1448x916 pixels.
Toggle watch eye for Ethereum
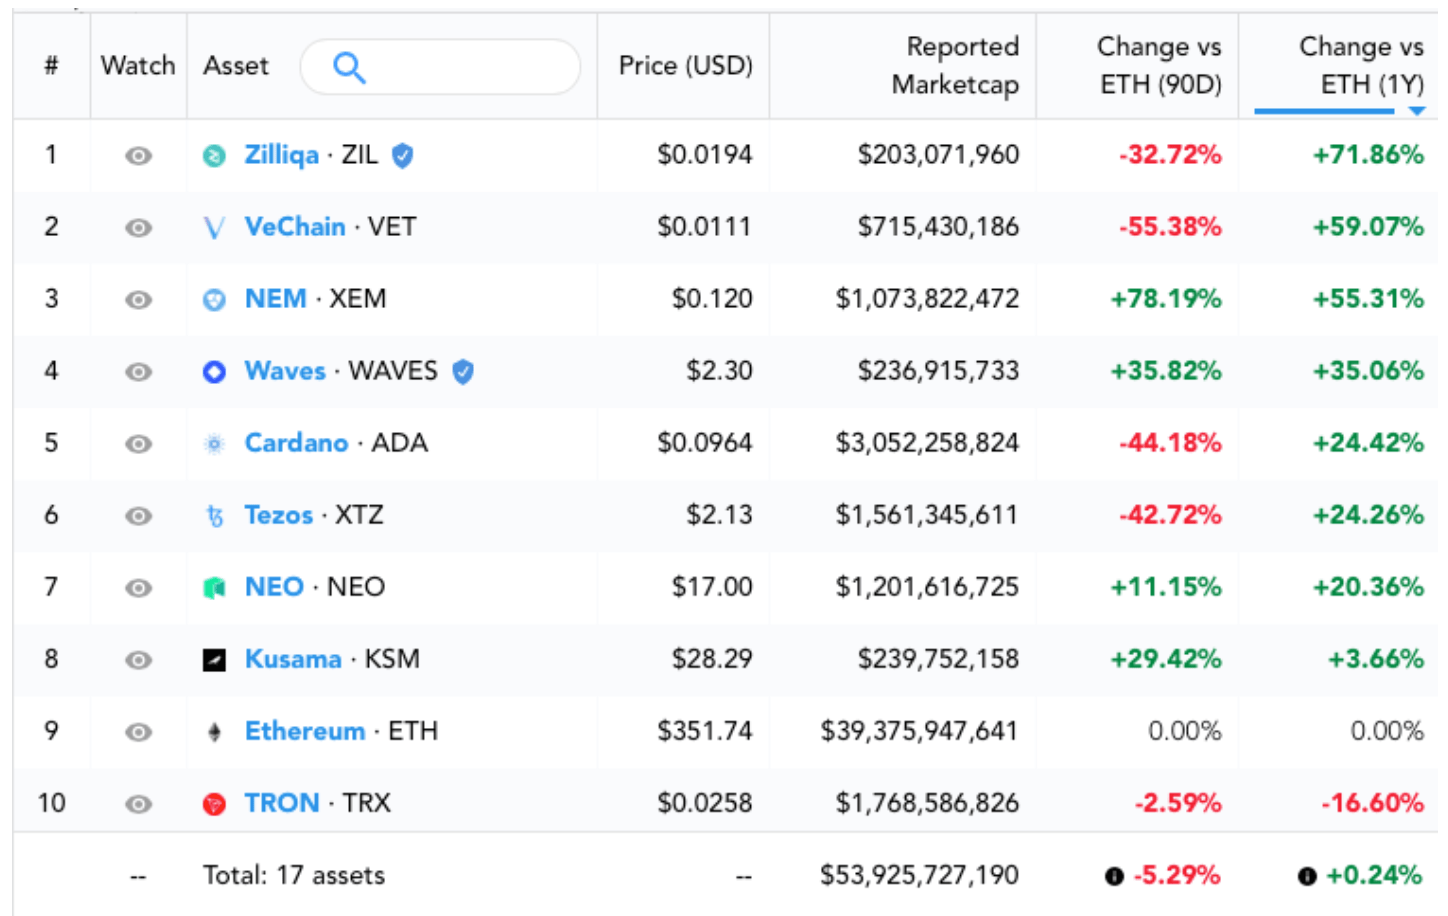(x=138, y=732)
